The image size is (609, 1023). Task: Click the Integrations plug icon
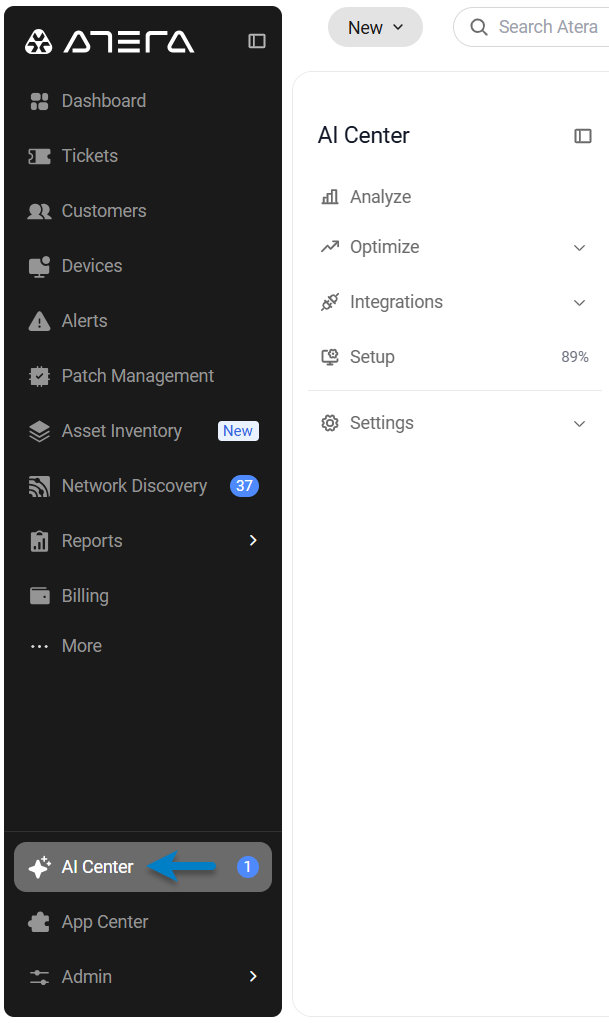330,302
